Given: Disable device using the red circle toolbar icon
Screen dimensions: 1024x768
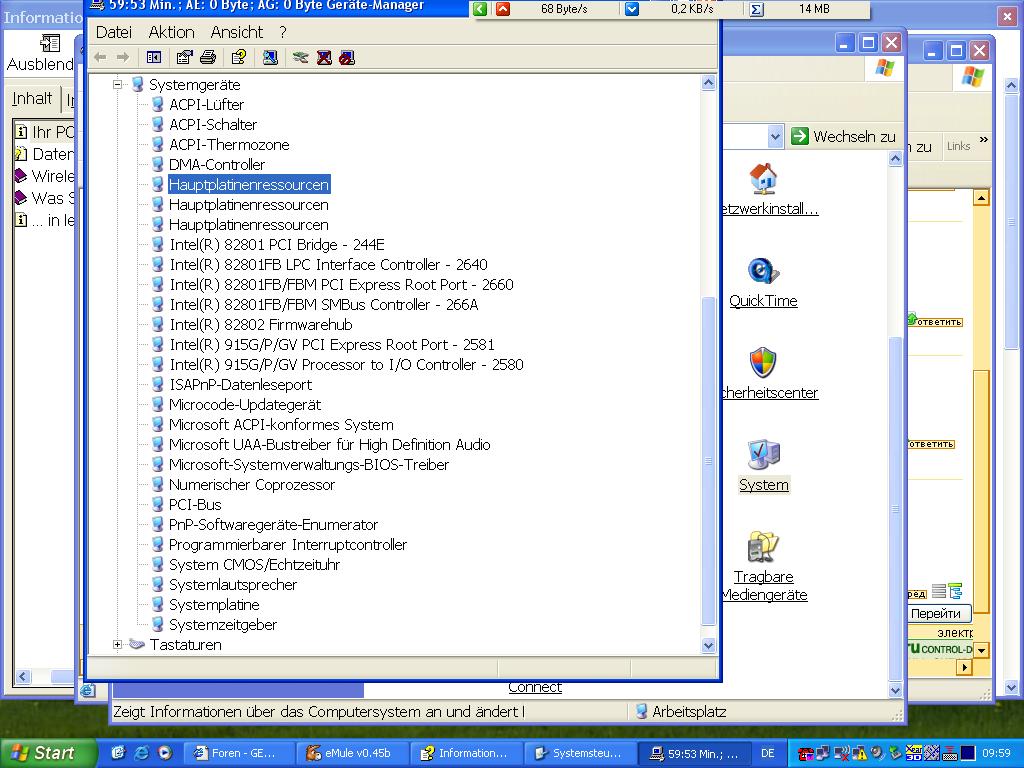Looking at the screenshot, I should pos(347,57).
